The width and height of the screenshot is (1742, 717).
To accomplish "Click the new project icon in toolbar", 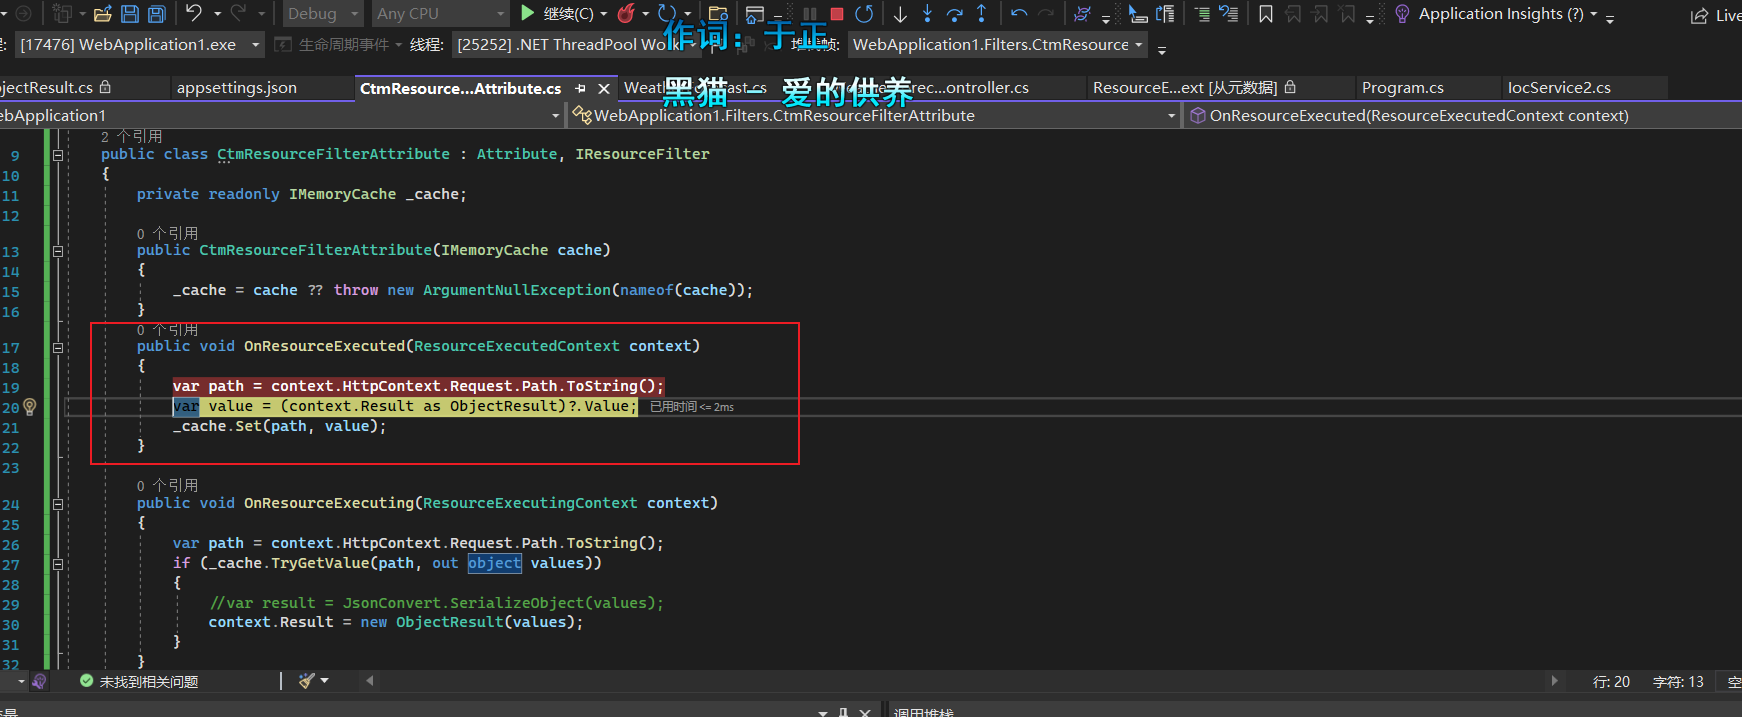I will 62,14.
